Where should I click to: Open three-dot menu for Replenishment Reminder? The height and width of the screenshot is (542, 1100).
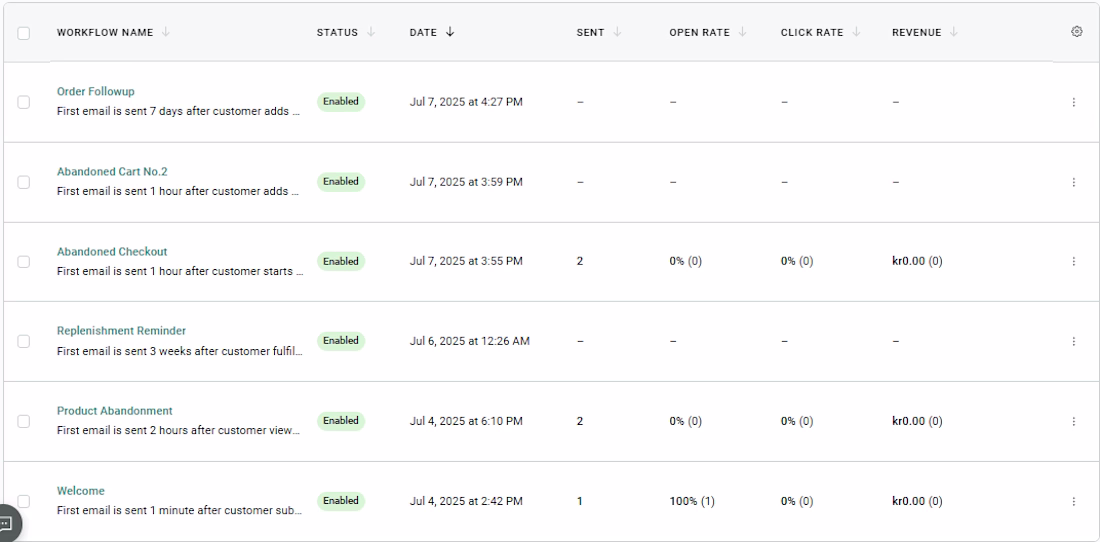tap(1074, 341)
